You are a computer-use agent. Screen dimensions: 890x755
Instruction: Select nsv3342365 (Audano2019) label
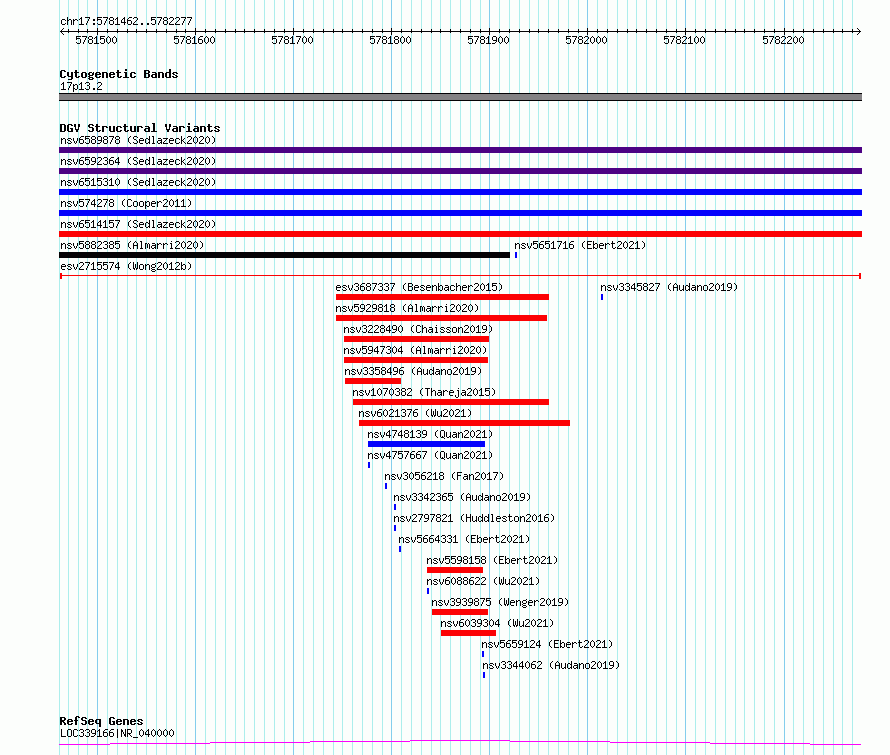(x=462, y=497)
